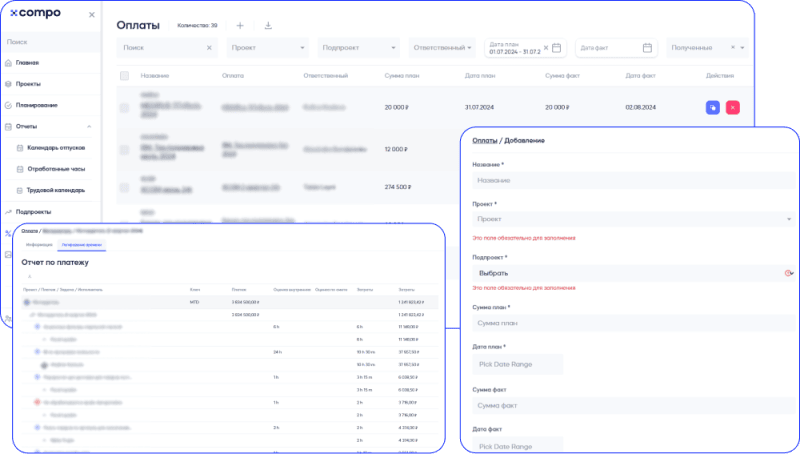Clear the Дата план range with its X
The image size is (800, 454).
[x=546, y=48]
